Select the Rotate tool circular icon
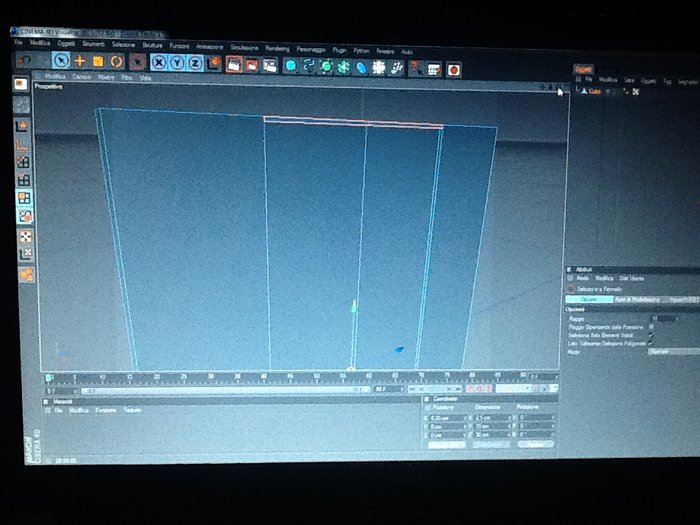 point(117,62)
